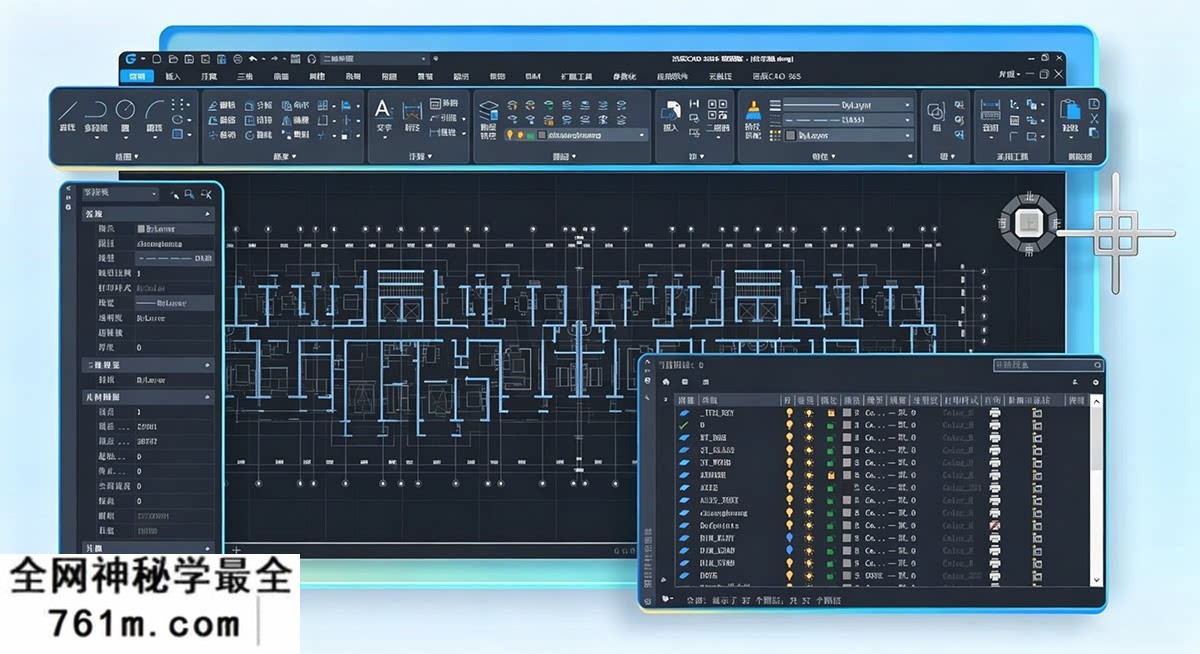Switch to the BIM ribbon tab

pyautogui.click(x=532, y=76)
